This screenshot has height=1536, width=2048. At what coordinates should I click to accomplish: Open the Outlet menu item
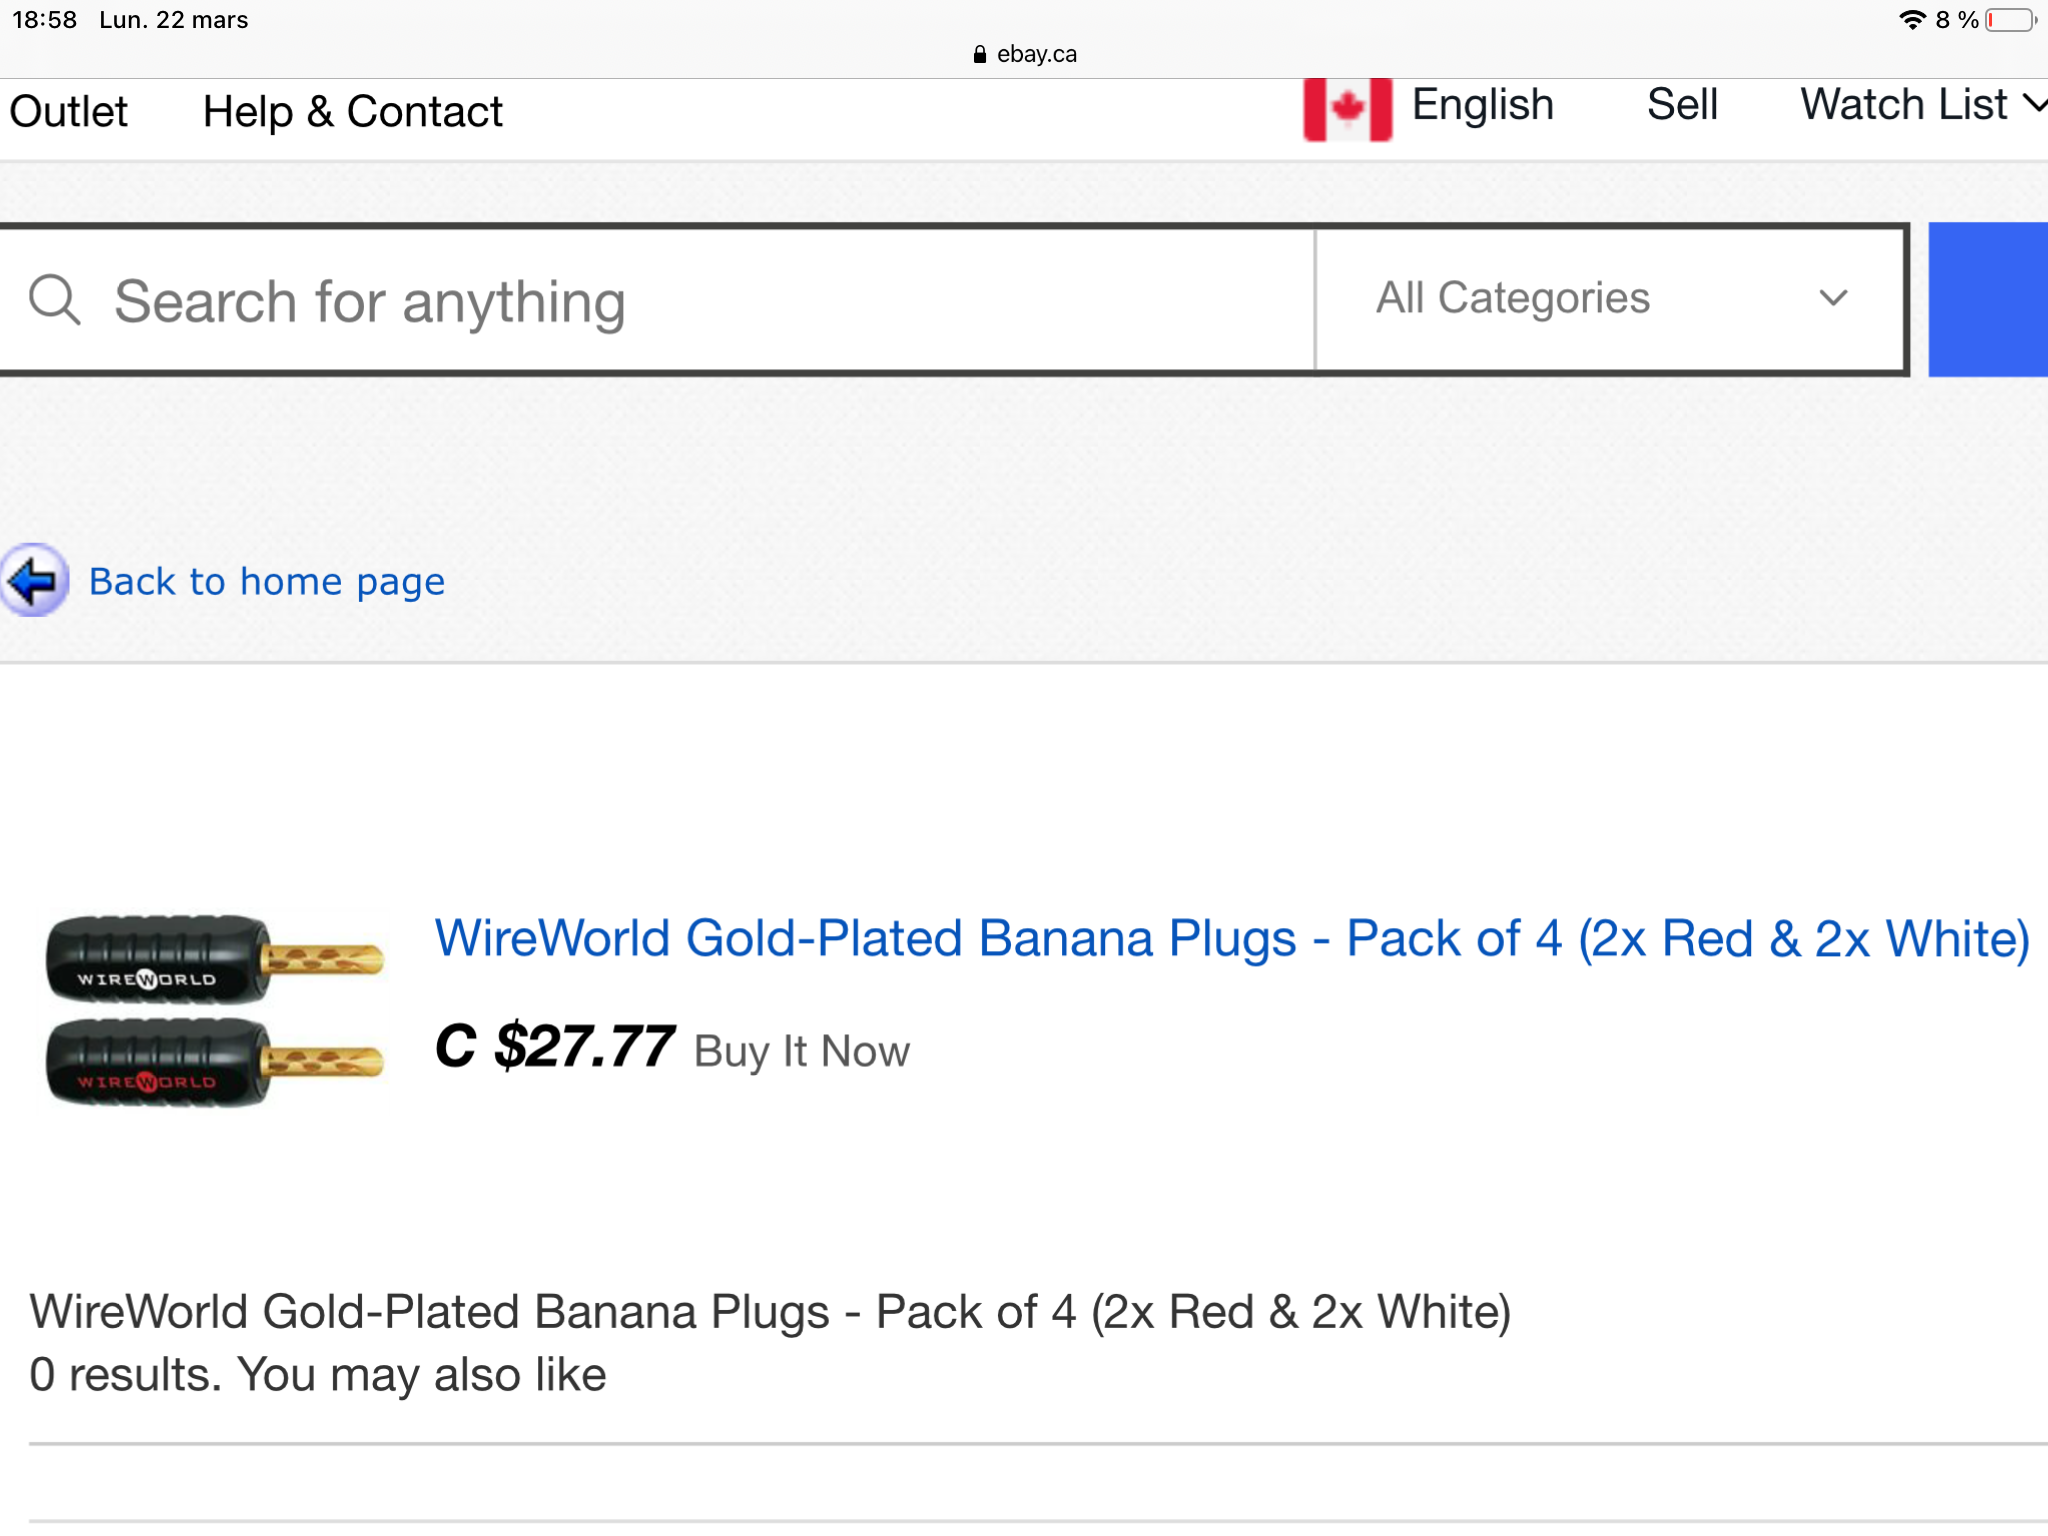coord(68,111)
